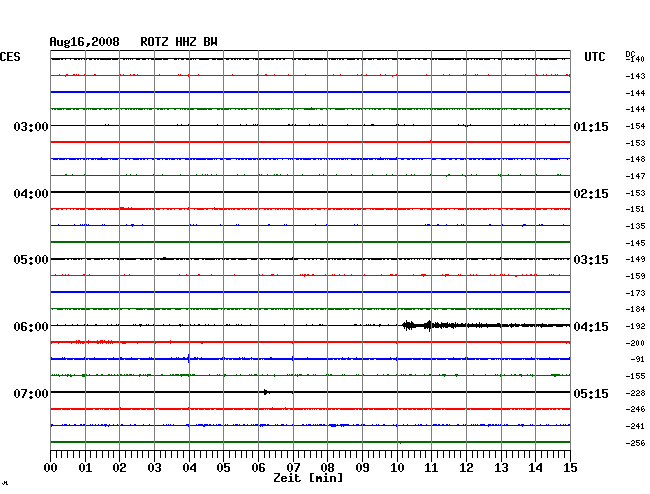Click the 11 minute axis tick label
The height and width of the screenshot is (494, 650).
(x=431, y=467)
